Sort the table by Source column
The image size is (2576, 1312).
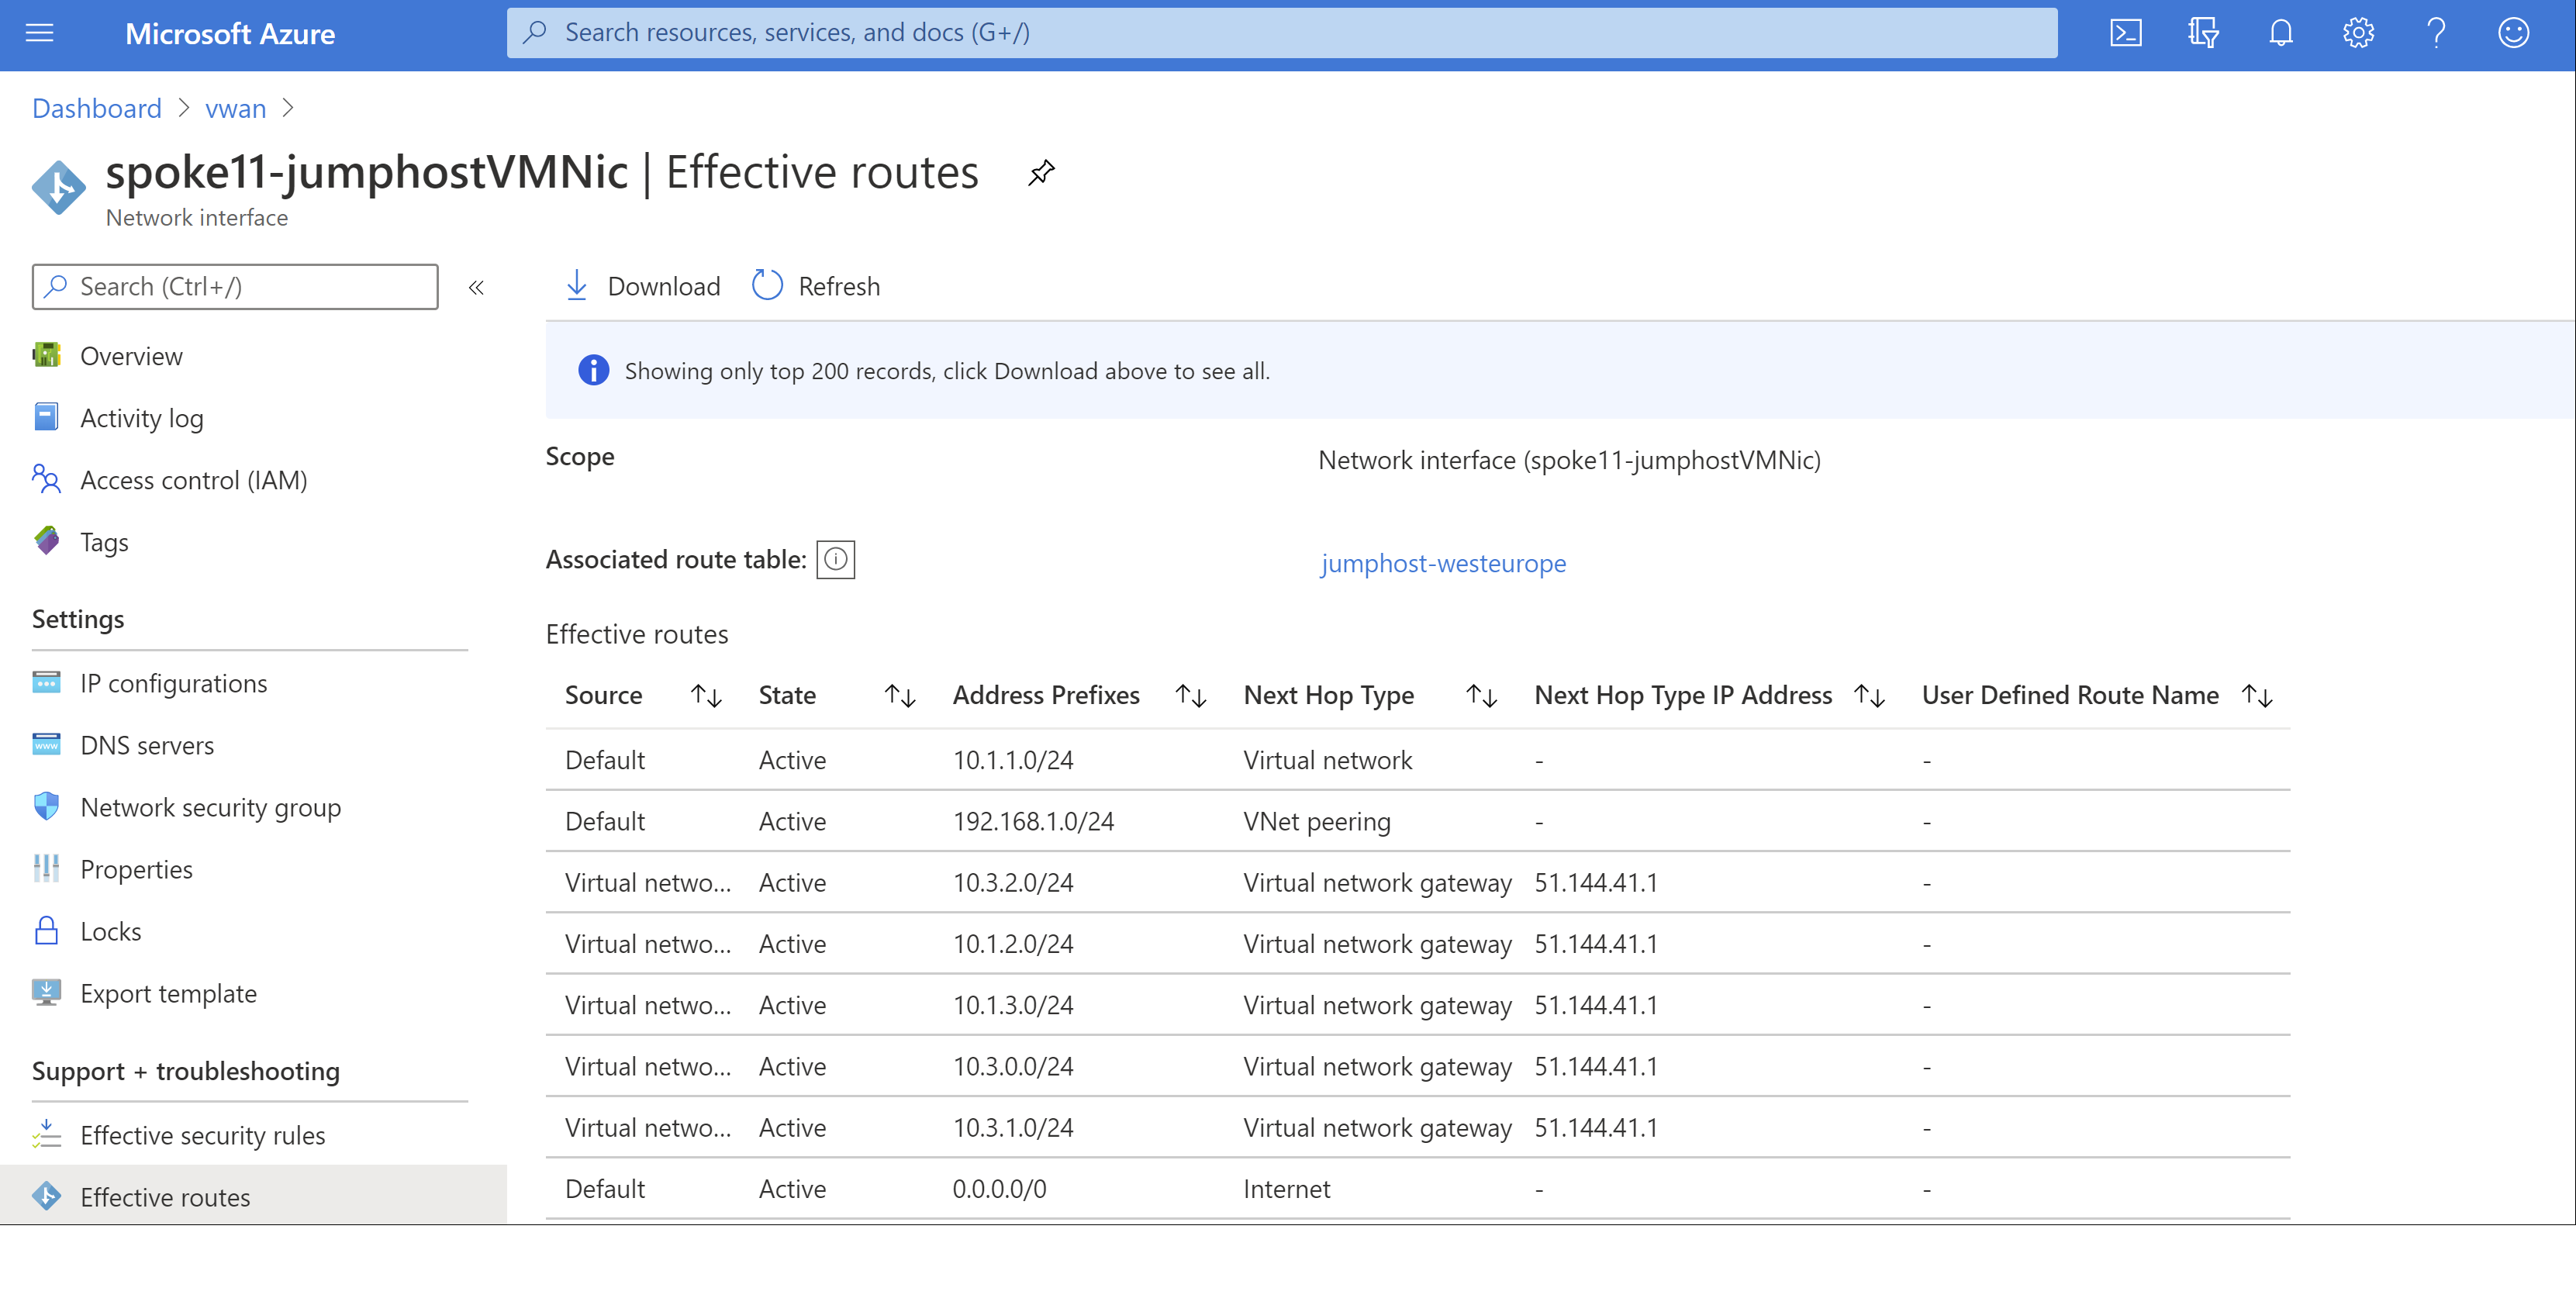coord(706,696)
